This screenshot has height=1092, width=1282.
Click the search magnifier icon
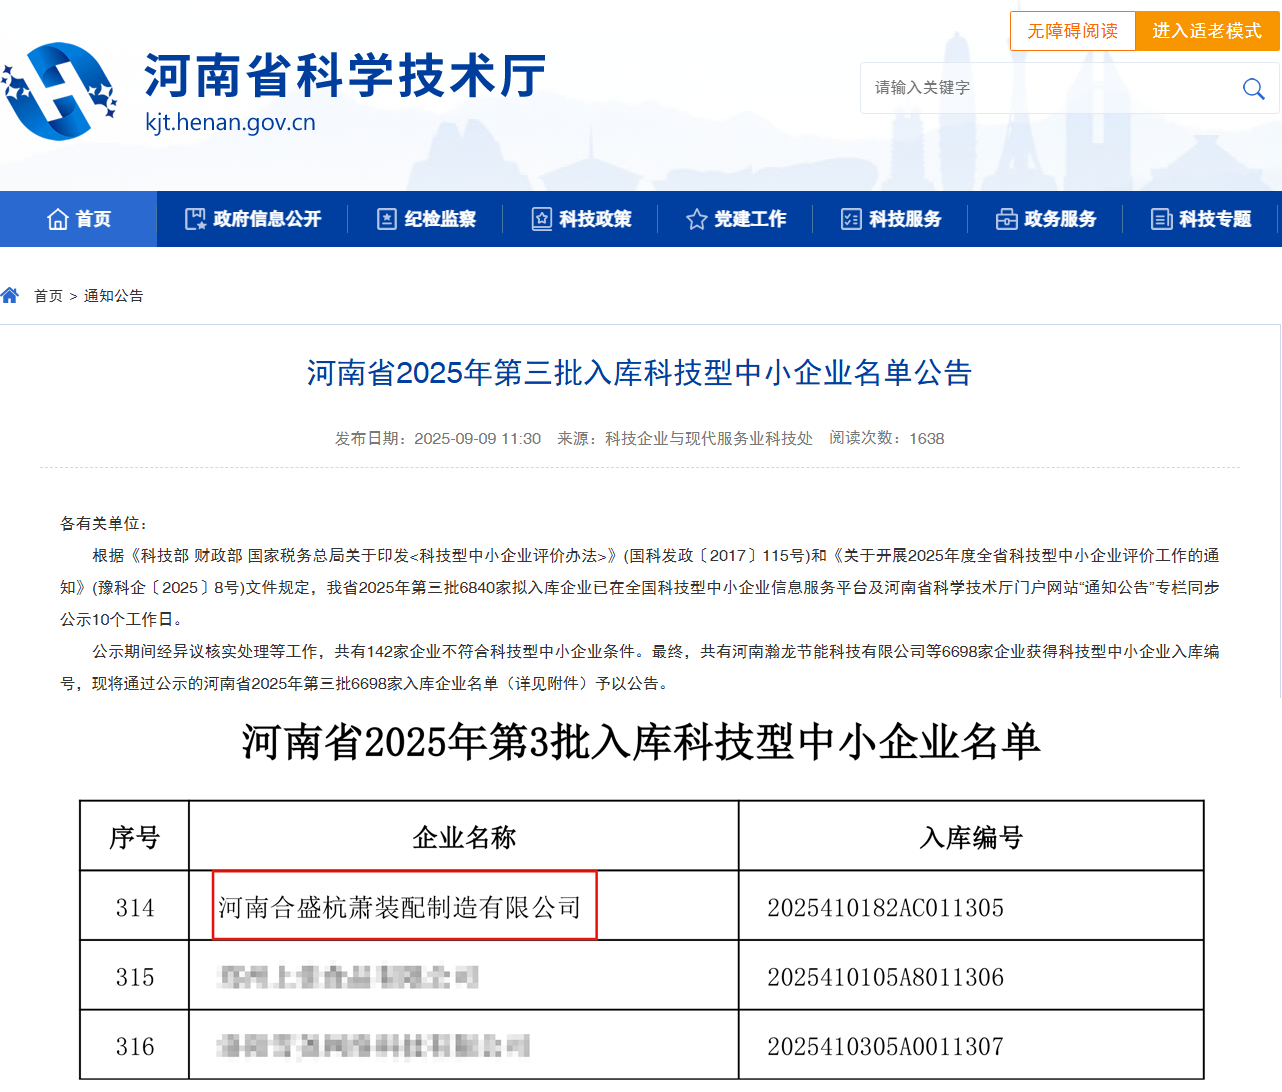[x=1253, y=89]
